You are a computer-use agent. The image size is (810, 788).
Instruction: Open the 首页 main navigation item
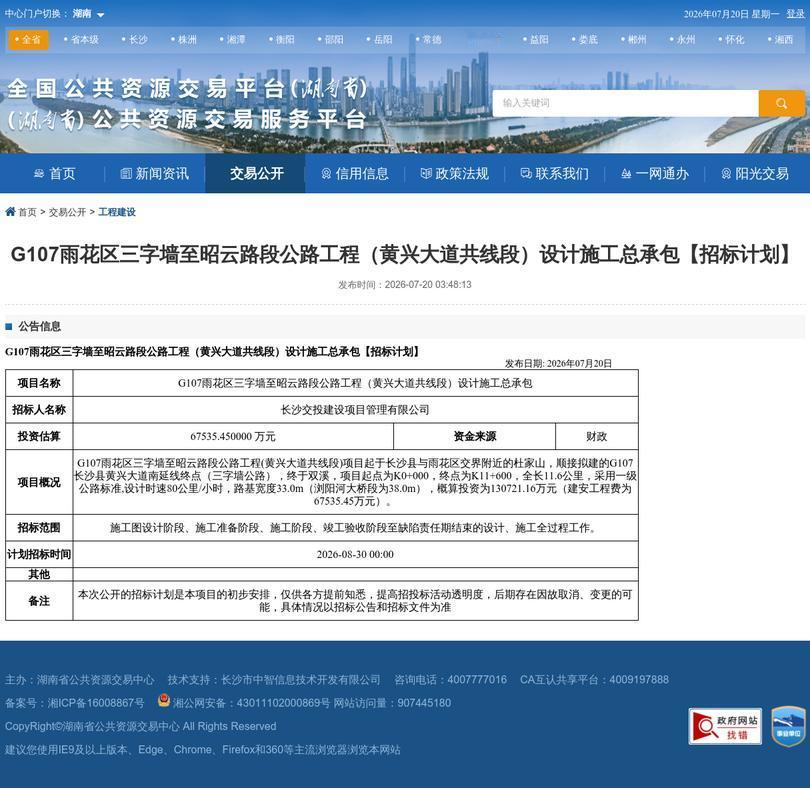pyautogui.click(x=55, y=174)
